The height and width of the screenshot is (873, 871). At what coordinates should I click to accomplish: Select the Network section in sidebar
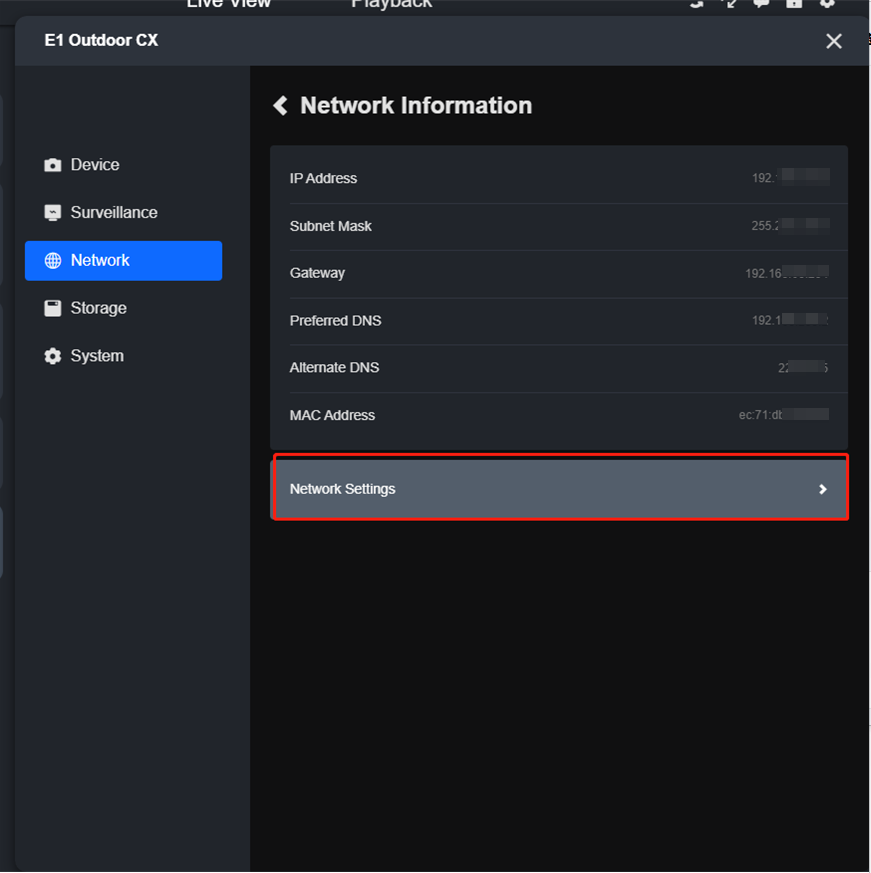(x=123, y=261)
